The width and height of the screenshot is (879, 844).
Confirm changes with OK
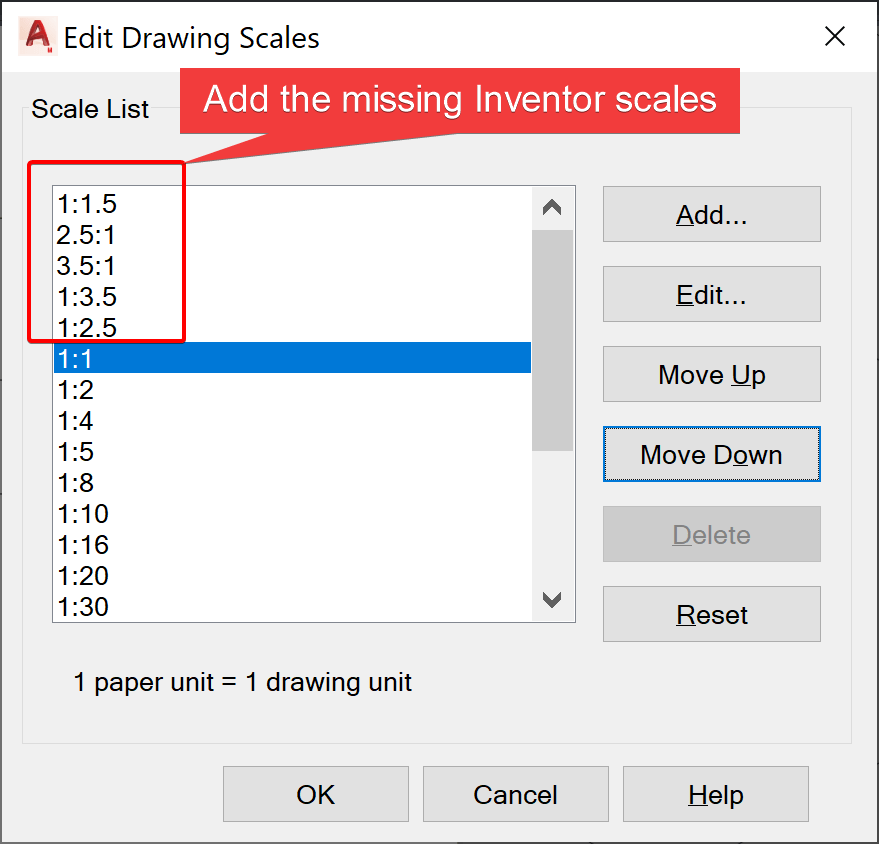[315, 794]
